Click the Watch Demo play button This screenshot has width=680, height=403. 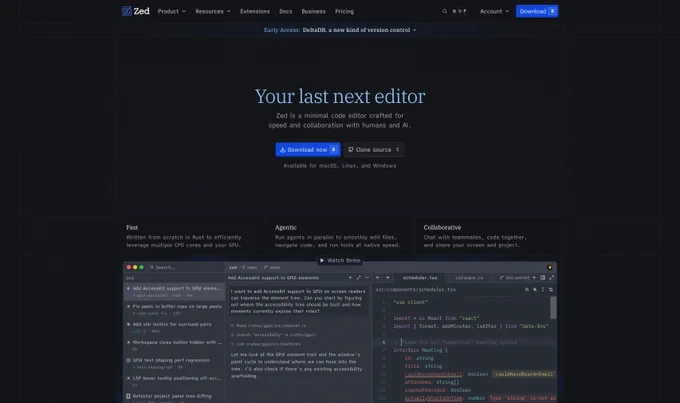340,260
